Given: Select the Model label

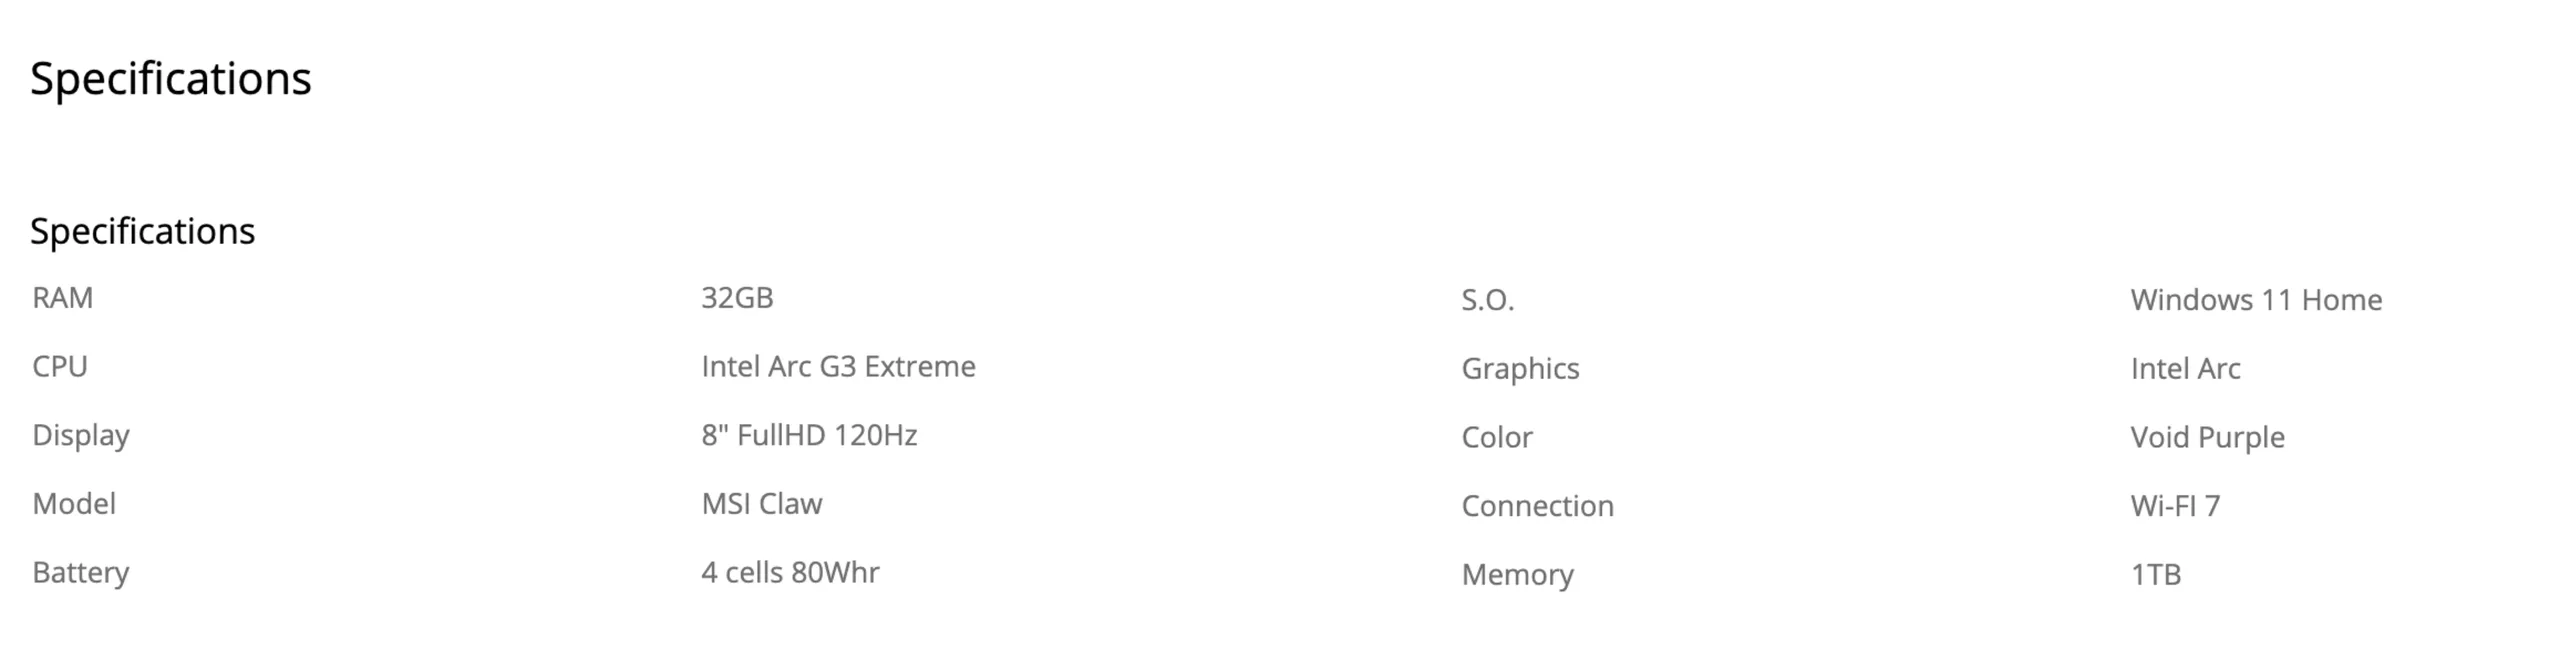Looking at the screenshot, I should 74,504.
